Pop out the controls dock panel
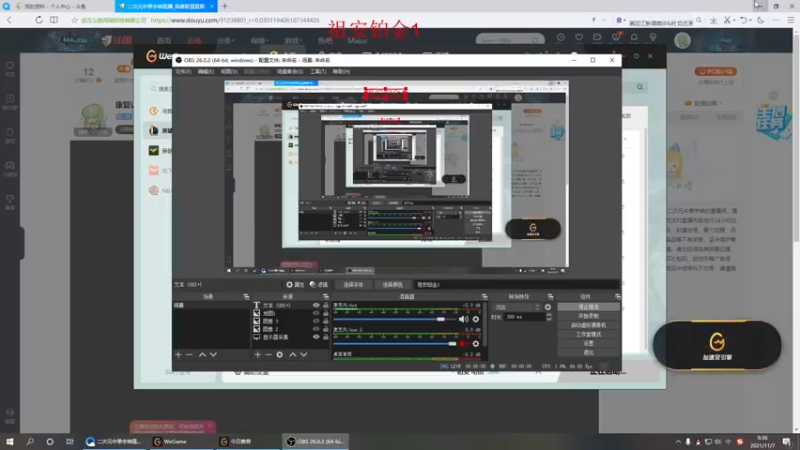This screenshot has width=800, height=450. point(617,296)
